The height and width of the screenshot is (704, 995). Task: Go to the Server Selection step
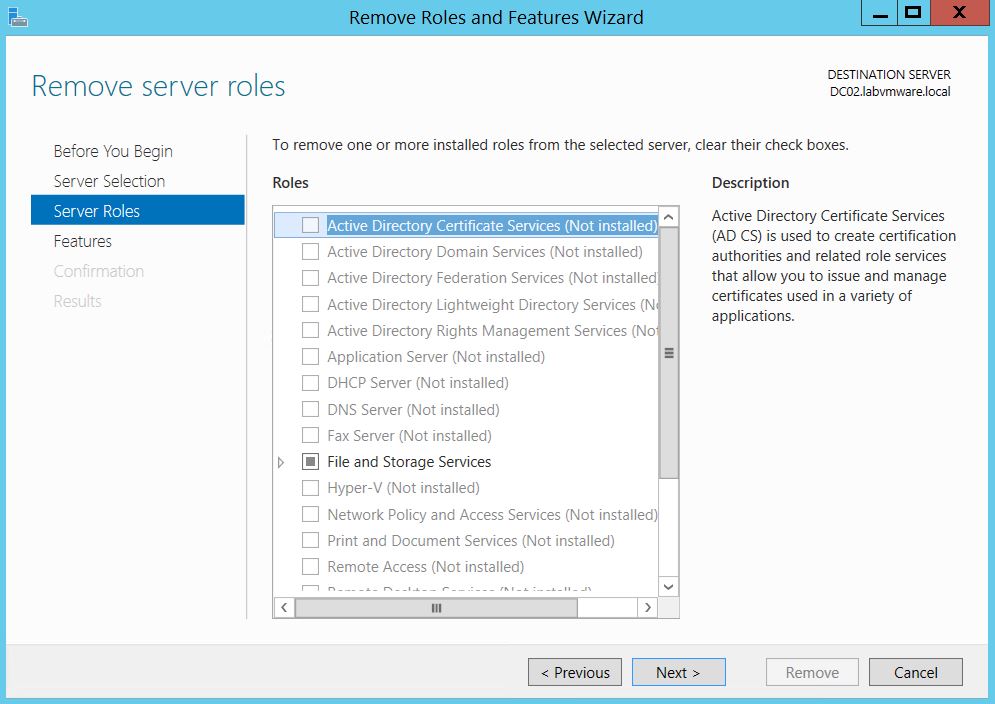[109, 181]
